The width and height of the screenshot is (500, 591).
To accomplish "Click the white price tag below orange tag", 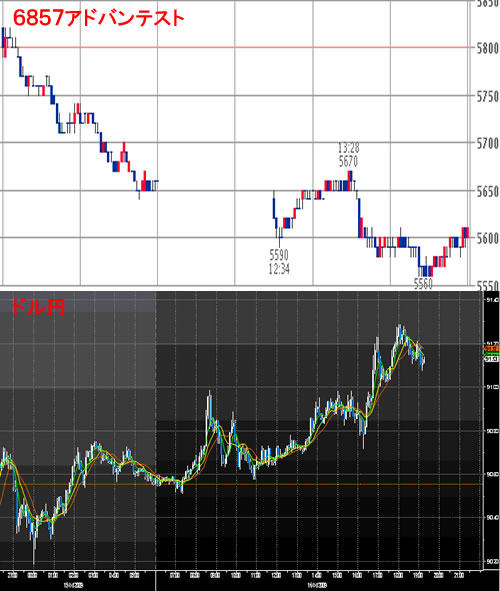I will 491,359.
